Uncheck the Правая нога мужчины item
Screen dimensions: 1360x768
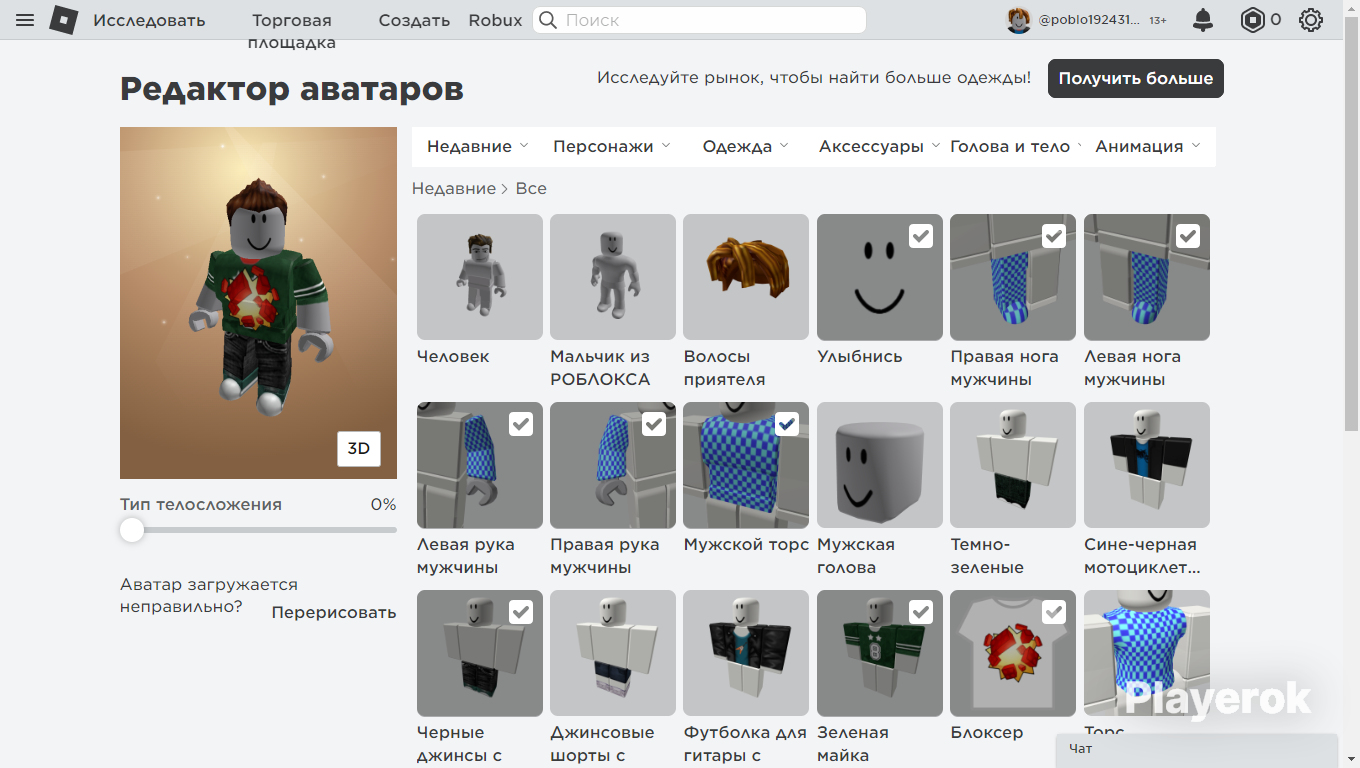click(1054, 236)
